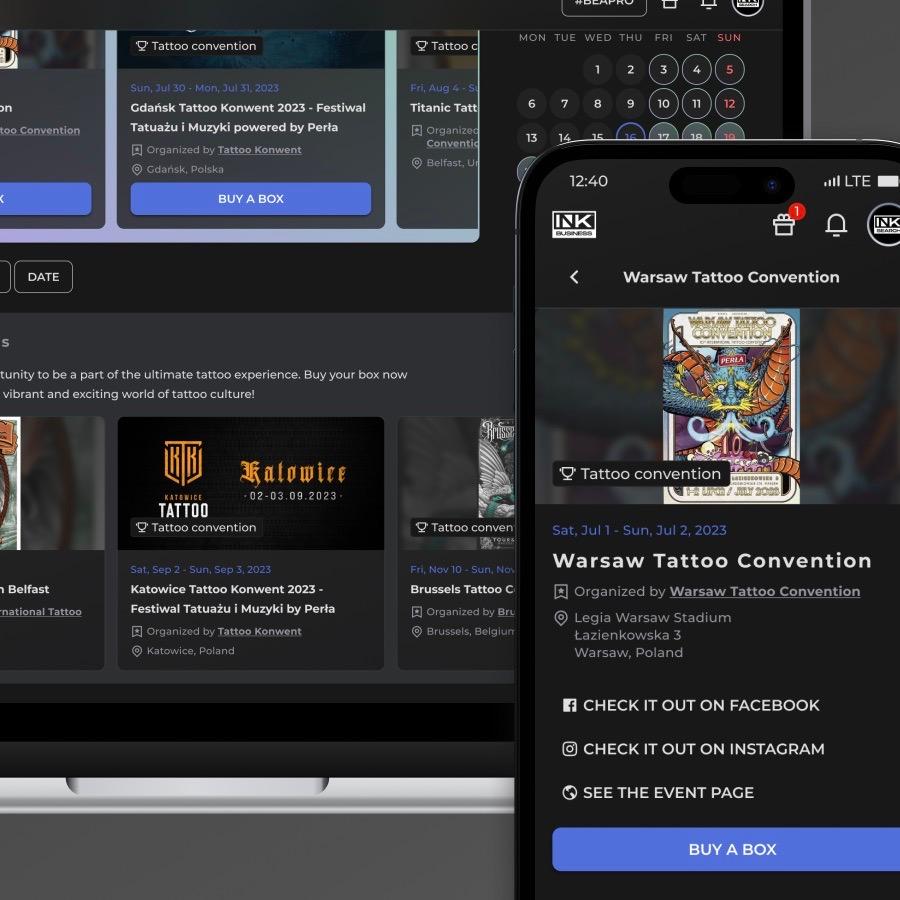
Task: Select day 10 in the calendar
Action: pyautogui.click(x=664, y=103)
